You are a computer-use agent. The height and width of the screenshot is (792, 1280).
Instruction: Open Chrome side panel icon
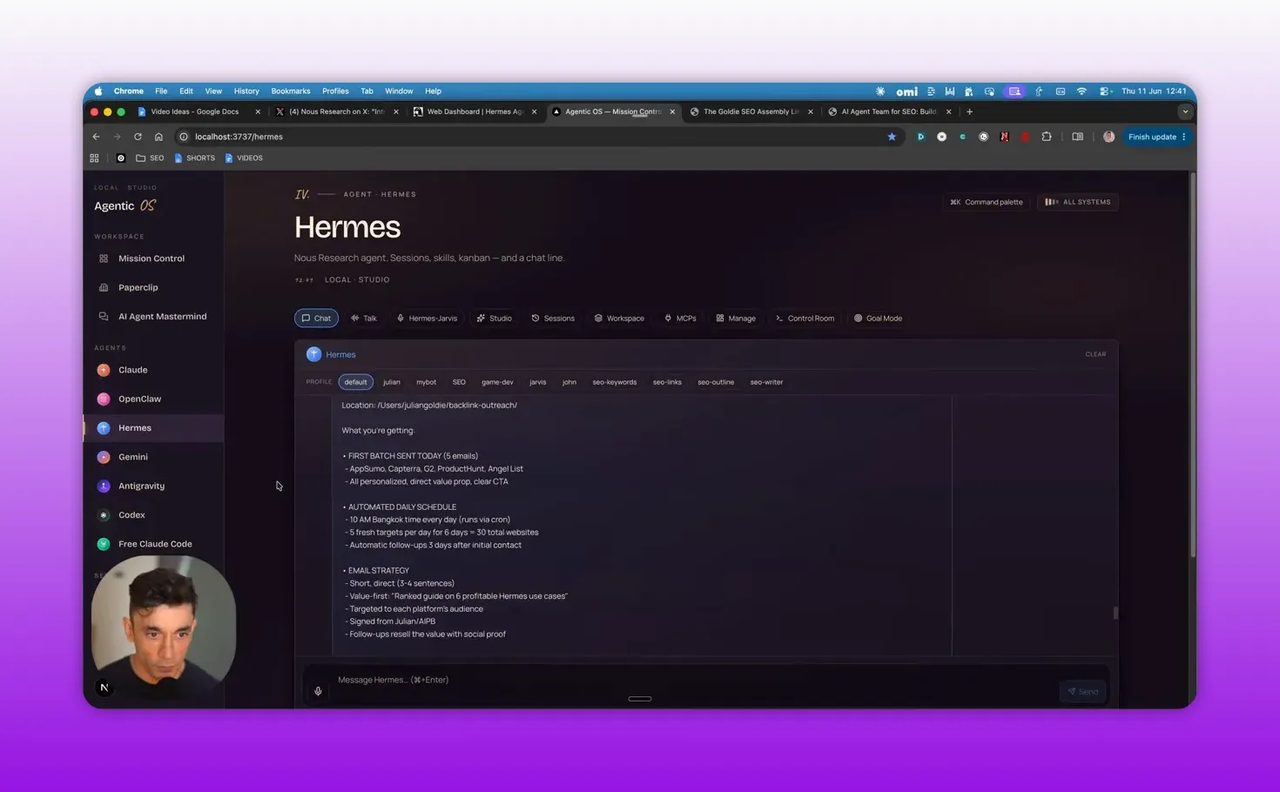1078,137
